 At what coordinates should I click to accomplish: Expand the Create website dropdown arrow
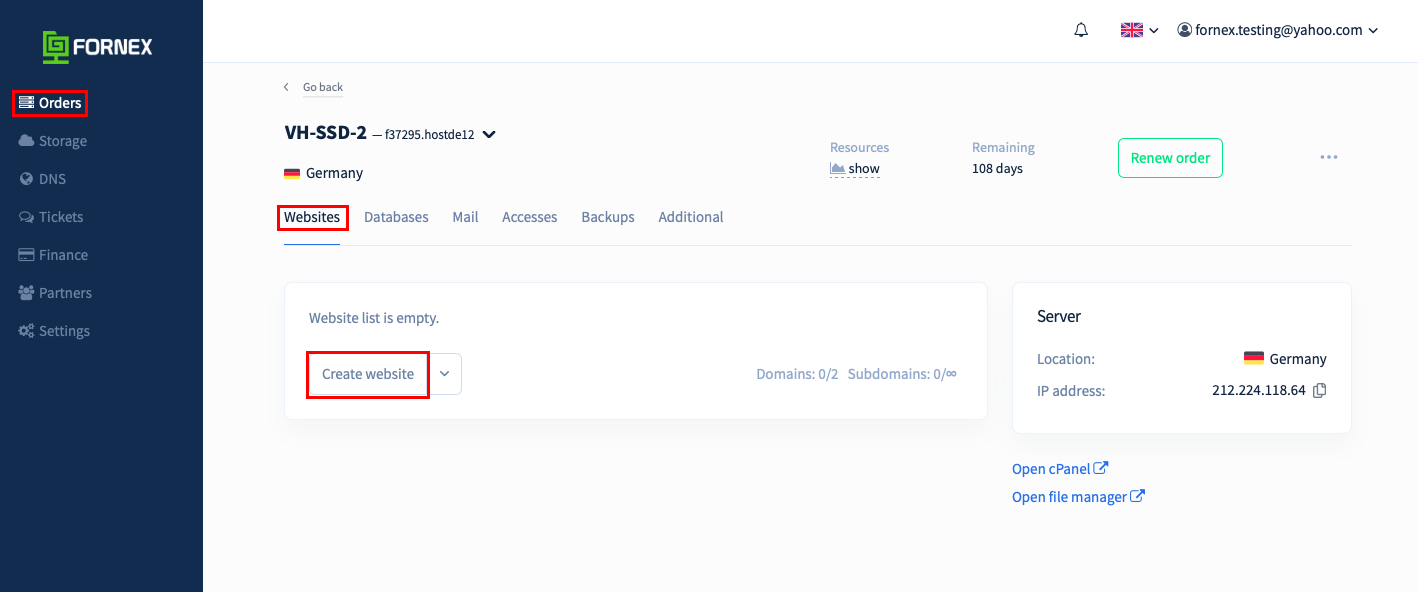445,374
